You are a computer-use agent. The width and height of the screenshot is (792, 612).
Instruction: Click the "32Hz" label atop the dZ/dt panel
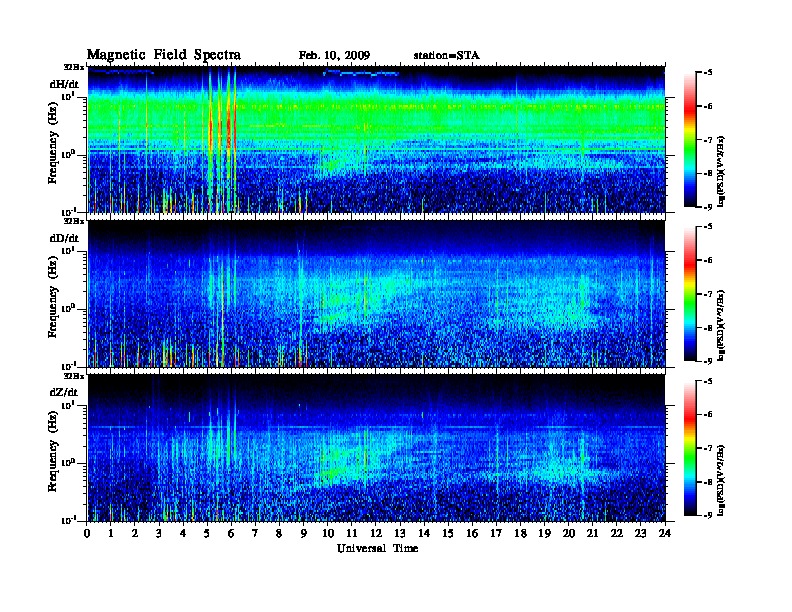click(74, 376)
